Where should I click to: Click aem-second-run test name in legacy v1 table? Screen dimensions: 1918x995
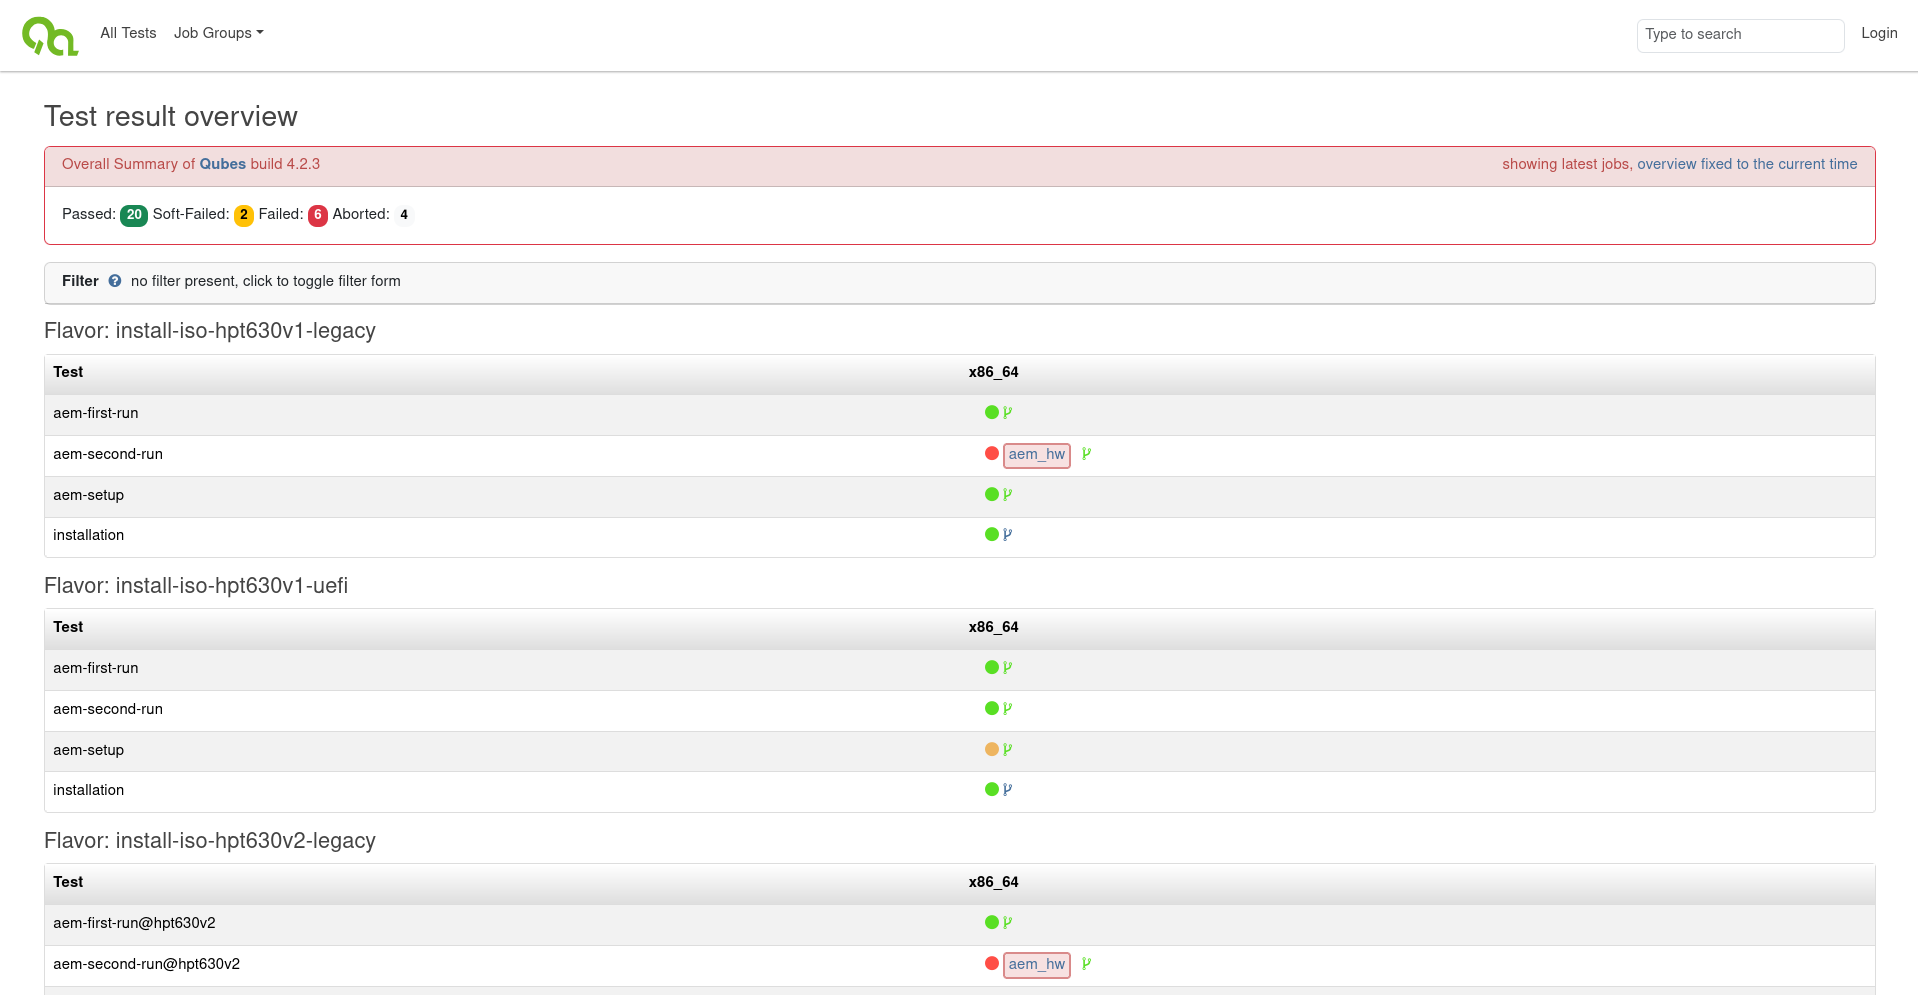pyautogui.click(x=108, y=454)
